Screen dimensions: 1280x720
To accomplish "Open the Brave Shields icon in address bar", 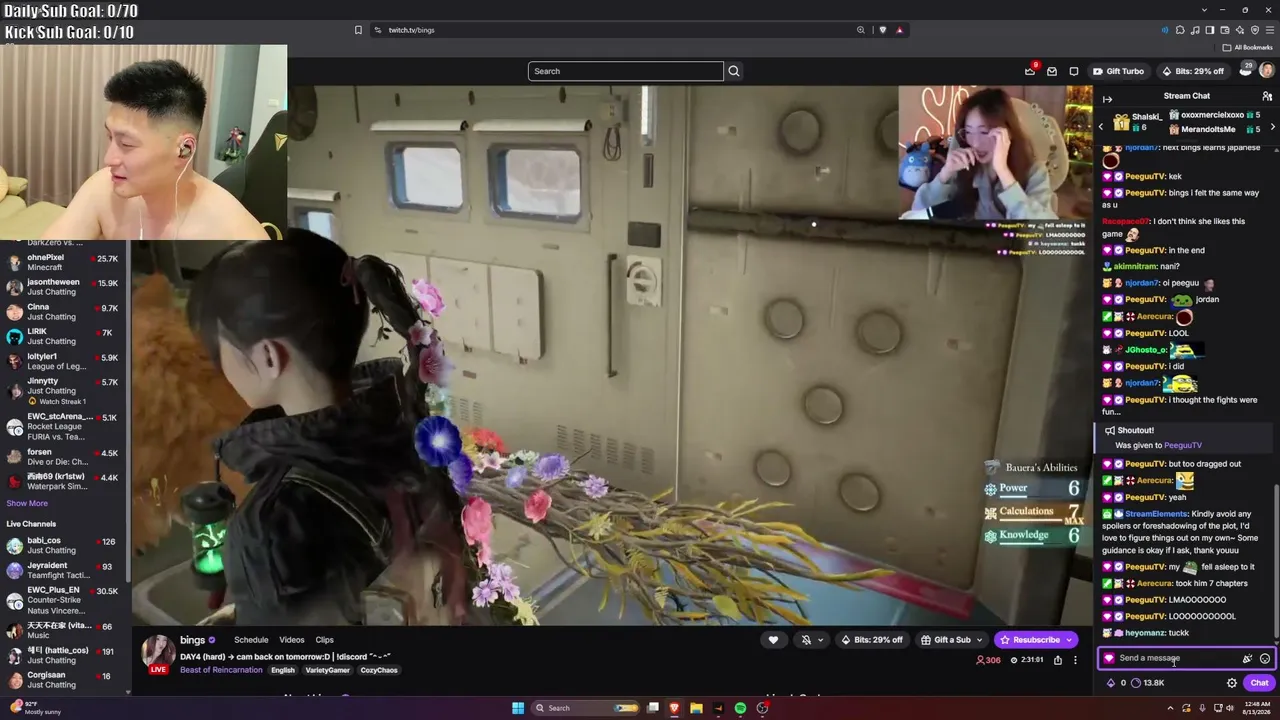I will (x=882, y=30).
